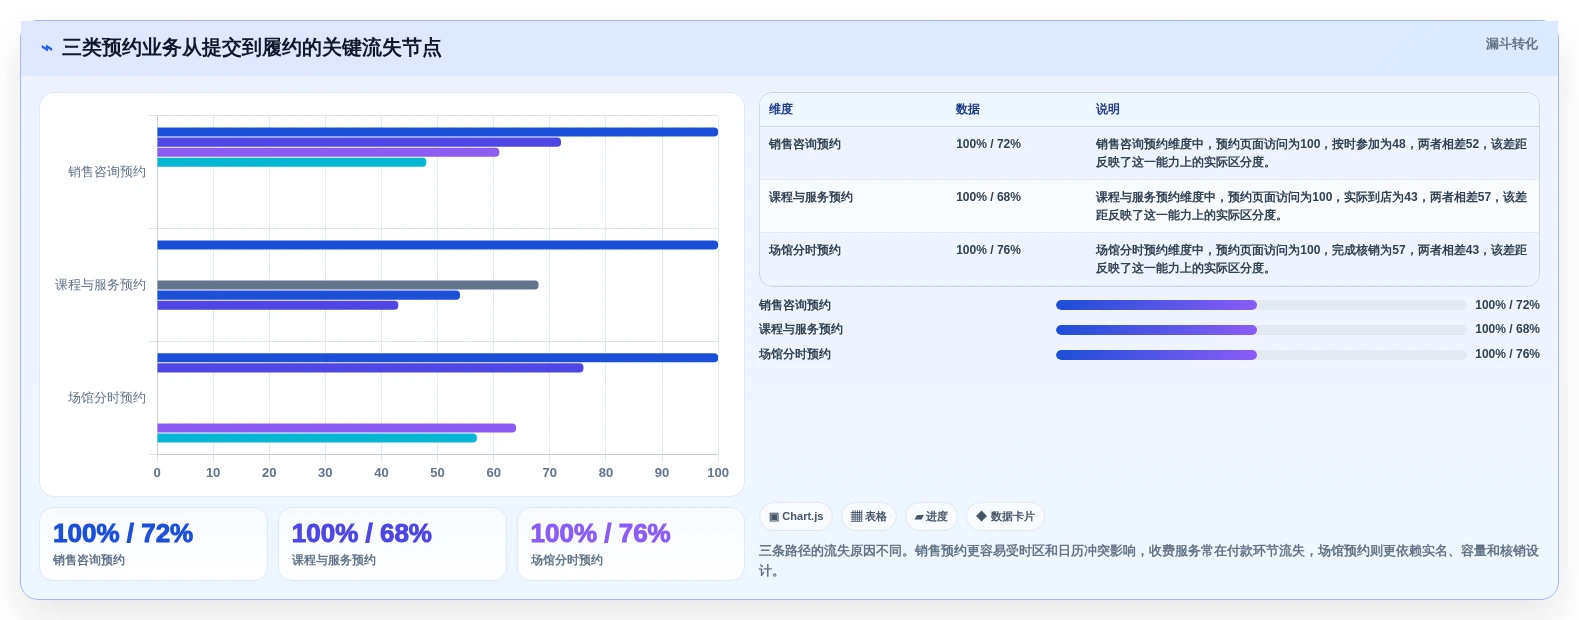Click the 场馆分时预约 progress bar
Viewport: 1579px width, 620px height.
point(1261,354)
